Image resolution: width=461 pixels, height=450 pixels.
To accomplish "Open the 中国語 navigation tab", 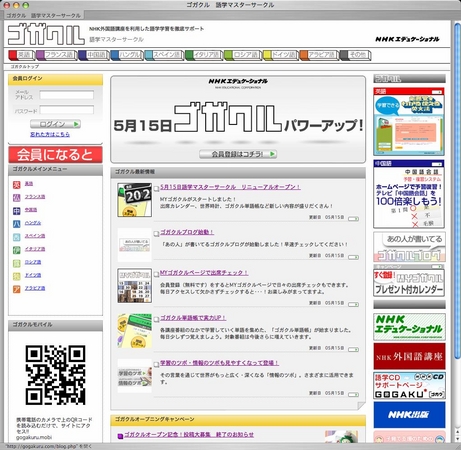I will coord(94,55).
